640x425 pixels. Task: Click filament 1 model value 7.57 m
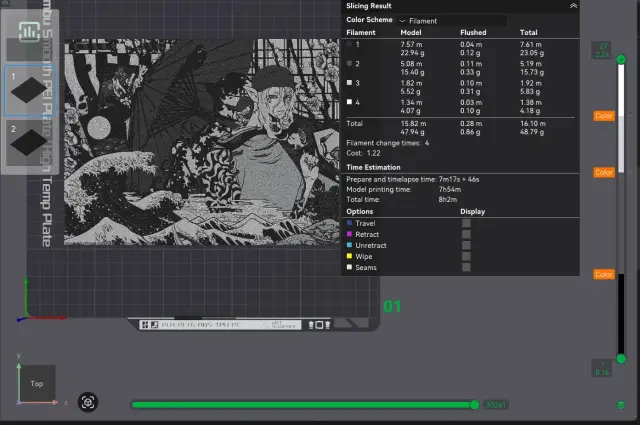pyautogui.click(x=411, y=44)
